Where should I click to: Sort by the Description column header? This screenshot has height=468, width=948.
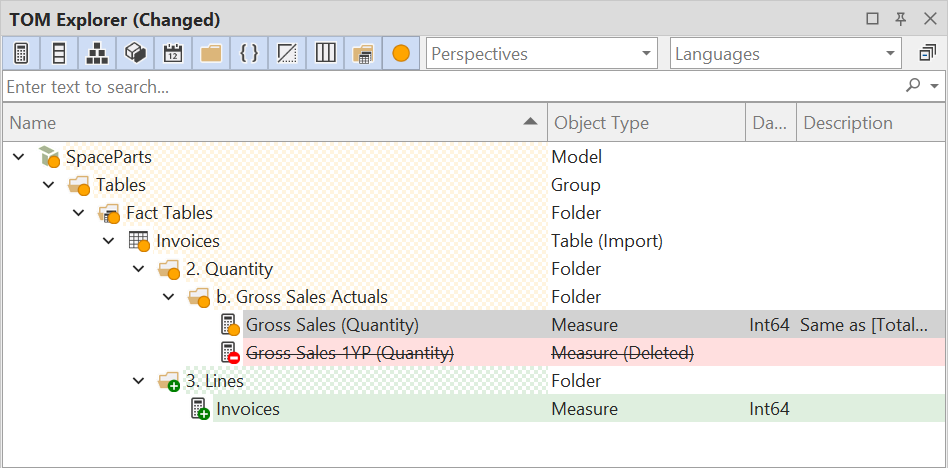871,123
